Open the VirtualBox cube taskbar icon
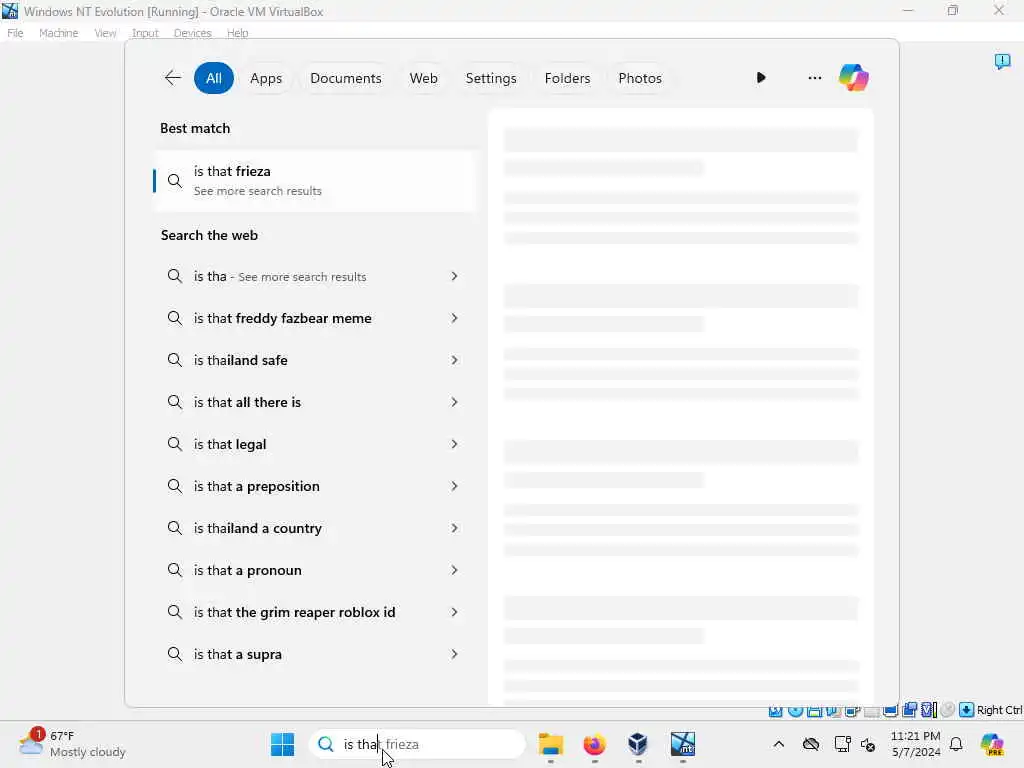This screenshot has width=1024, height=768. pos(638,744)
